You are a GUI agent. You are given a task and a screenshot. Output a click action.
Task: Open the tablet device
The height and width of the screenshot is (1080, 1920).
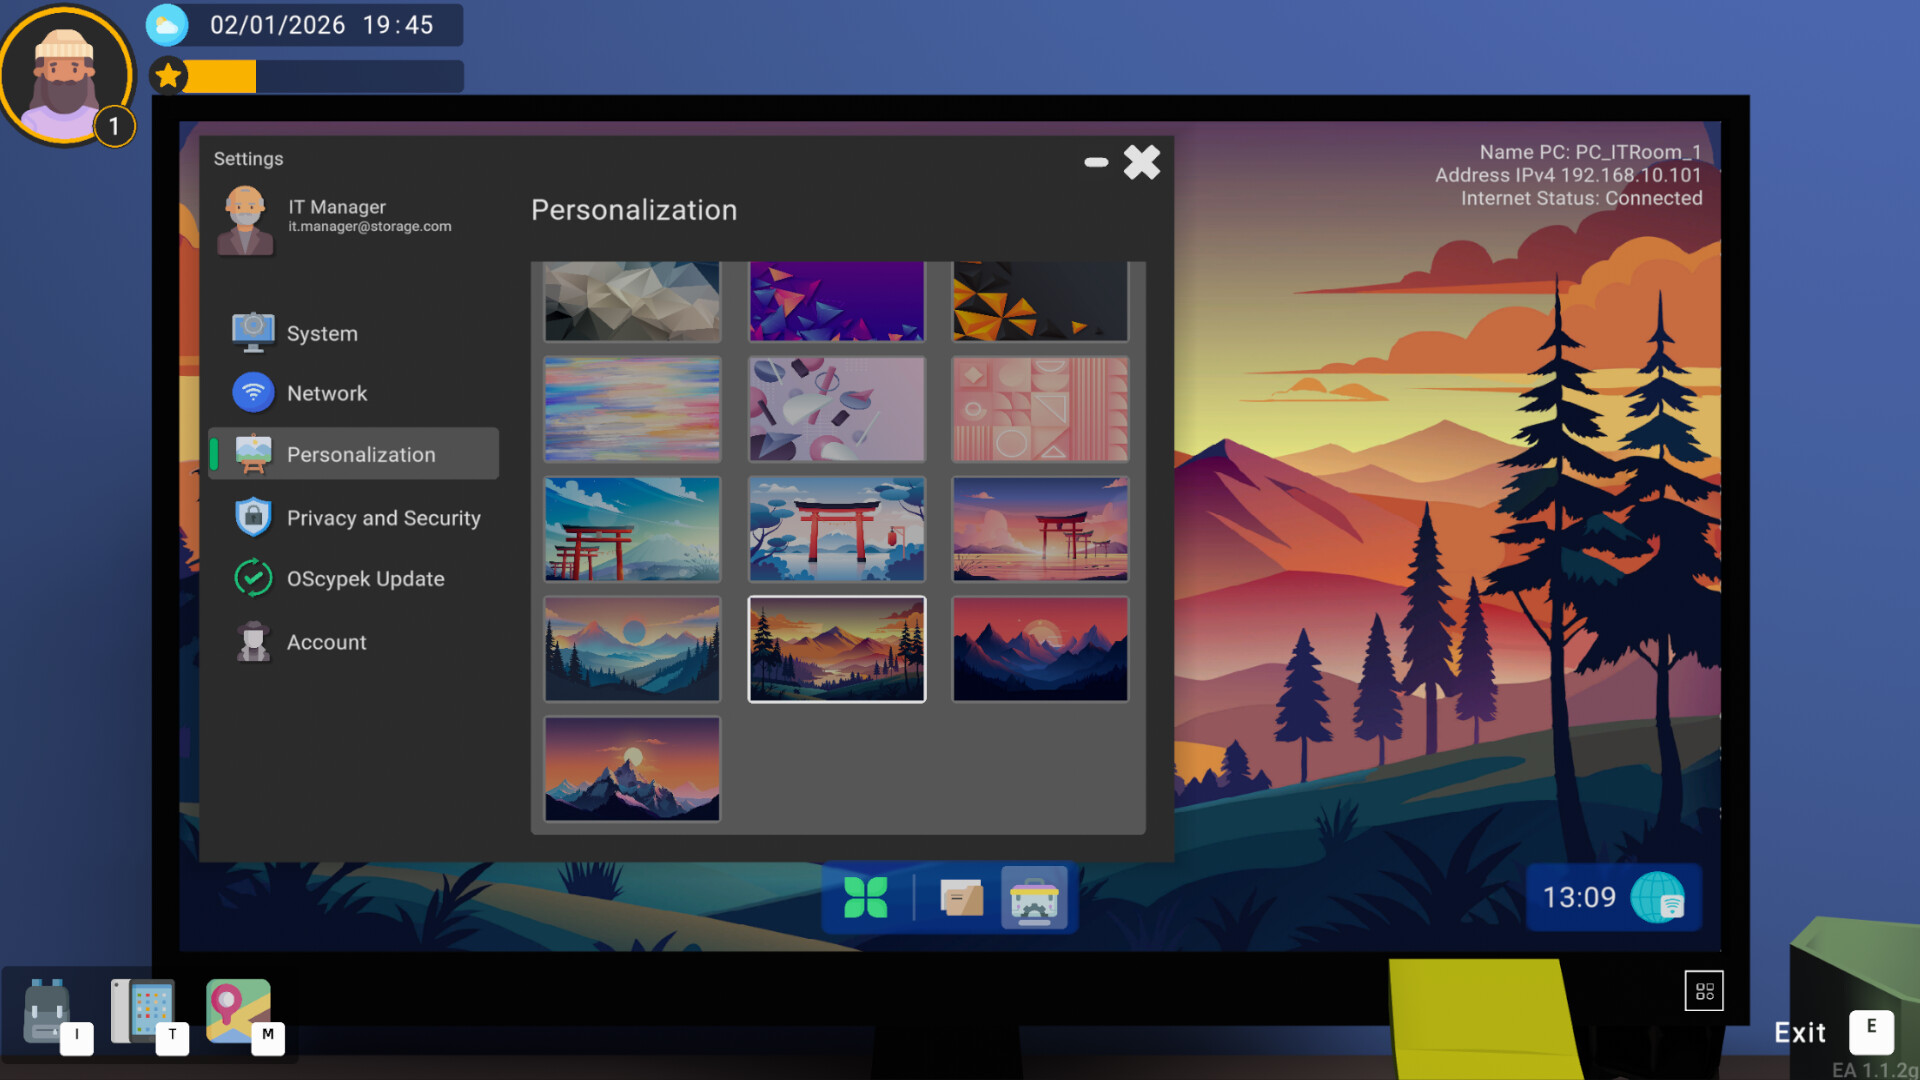tap(144, 1010)
